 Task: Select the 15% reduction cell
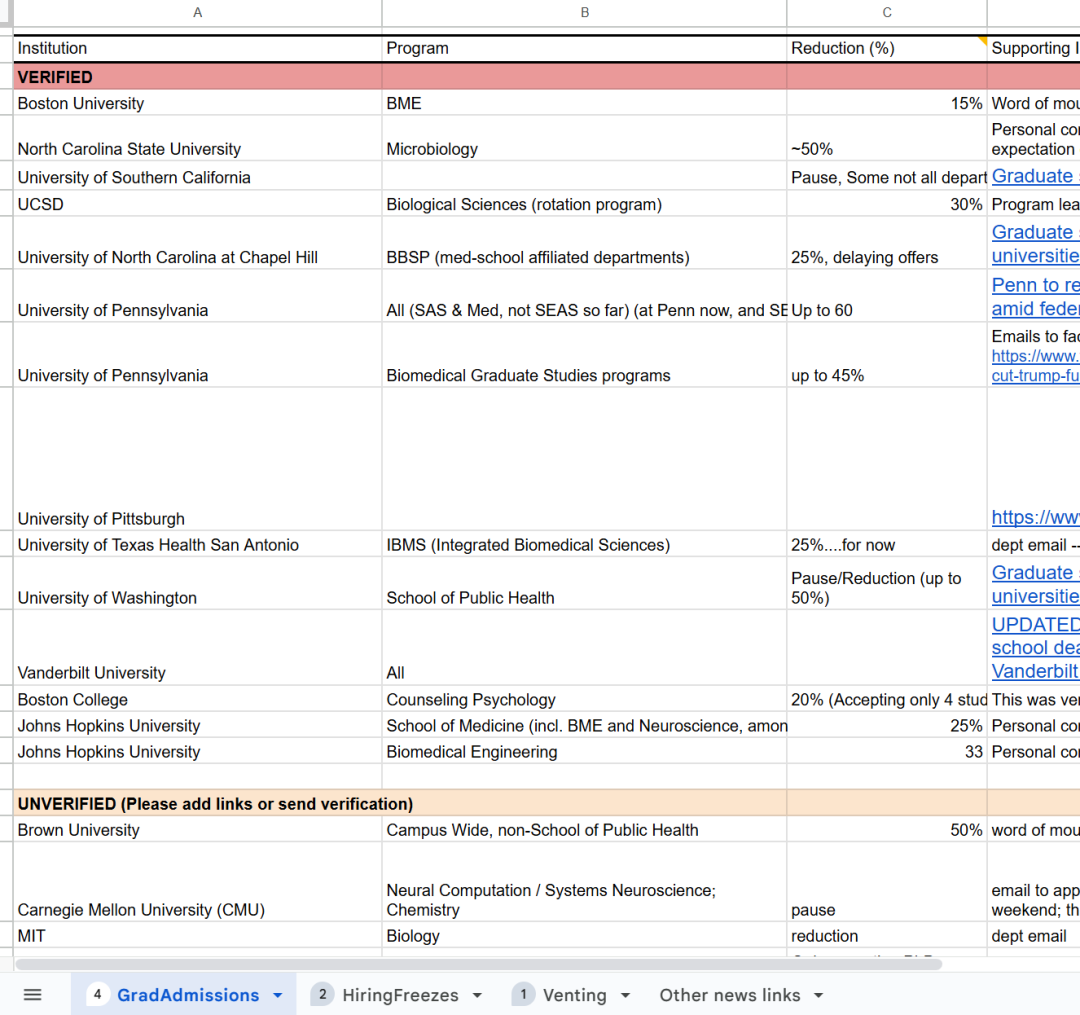(886, 103)
